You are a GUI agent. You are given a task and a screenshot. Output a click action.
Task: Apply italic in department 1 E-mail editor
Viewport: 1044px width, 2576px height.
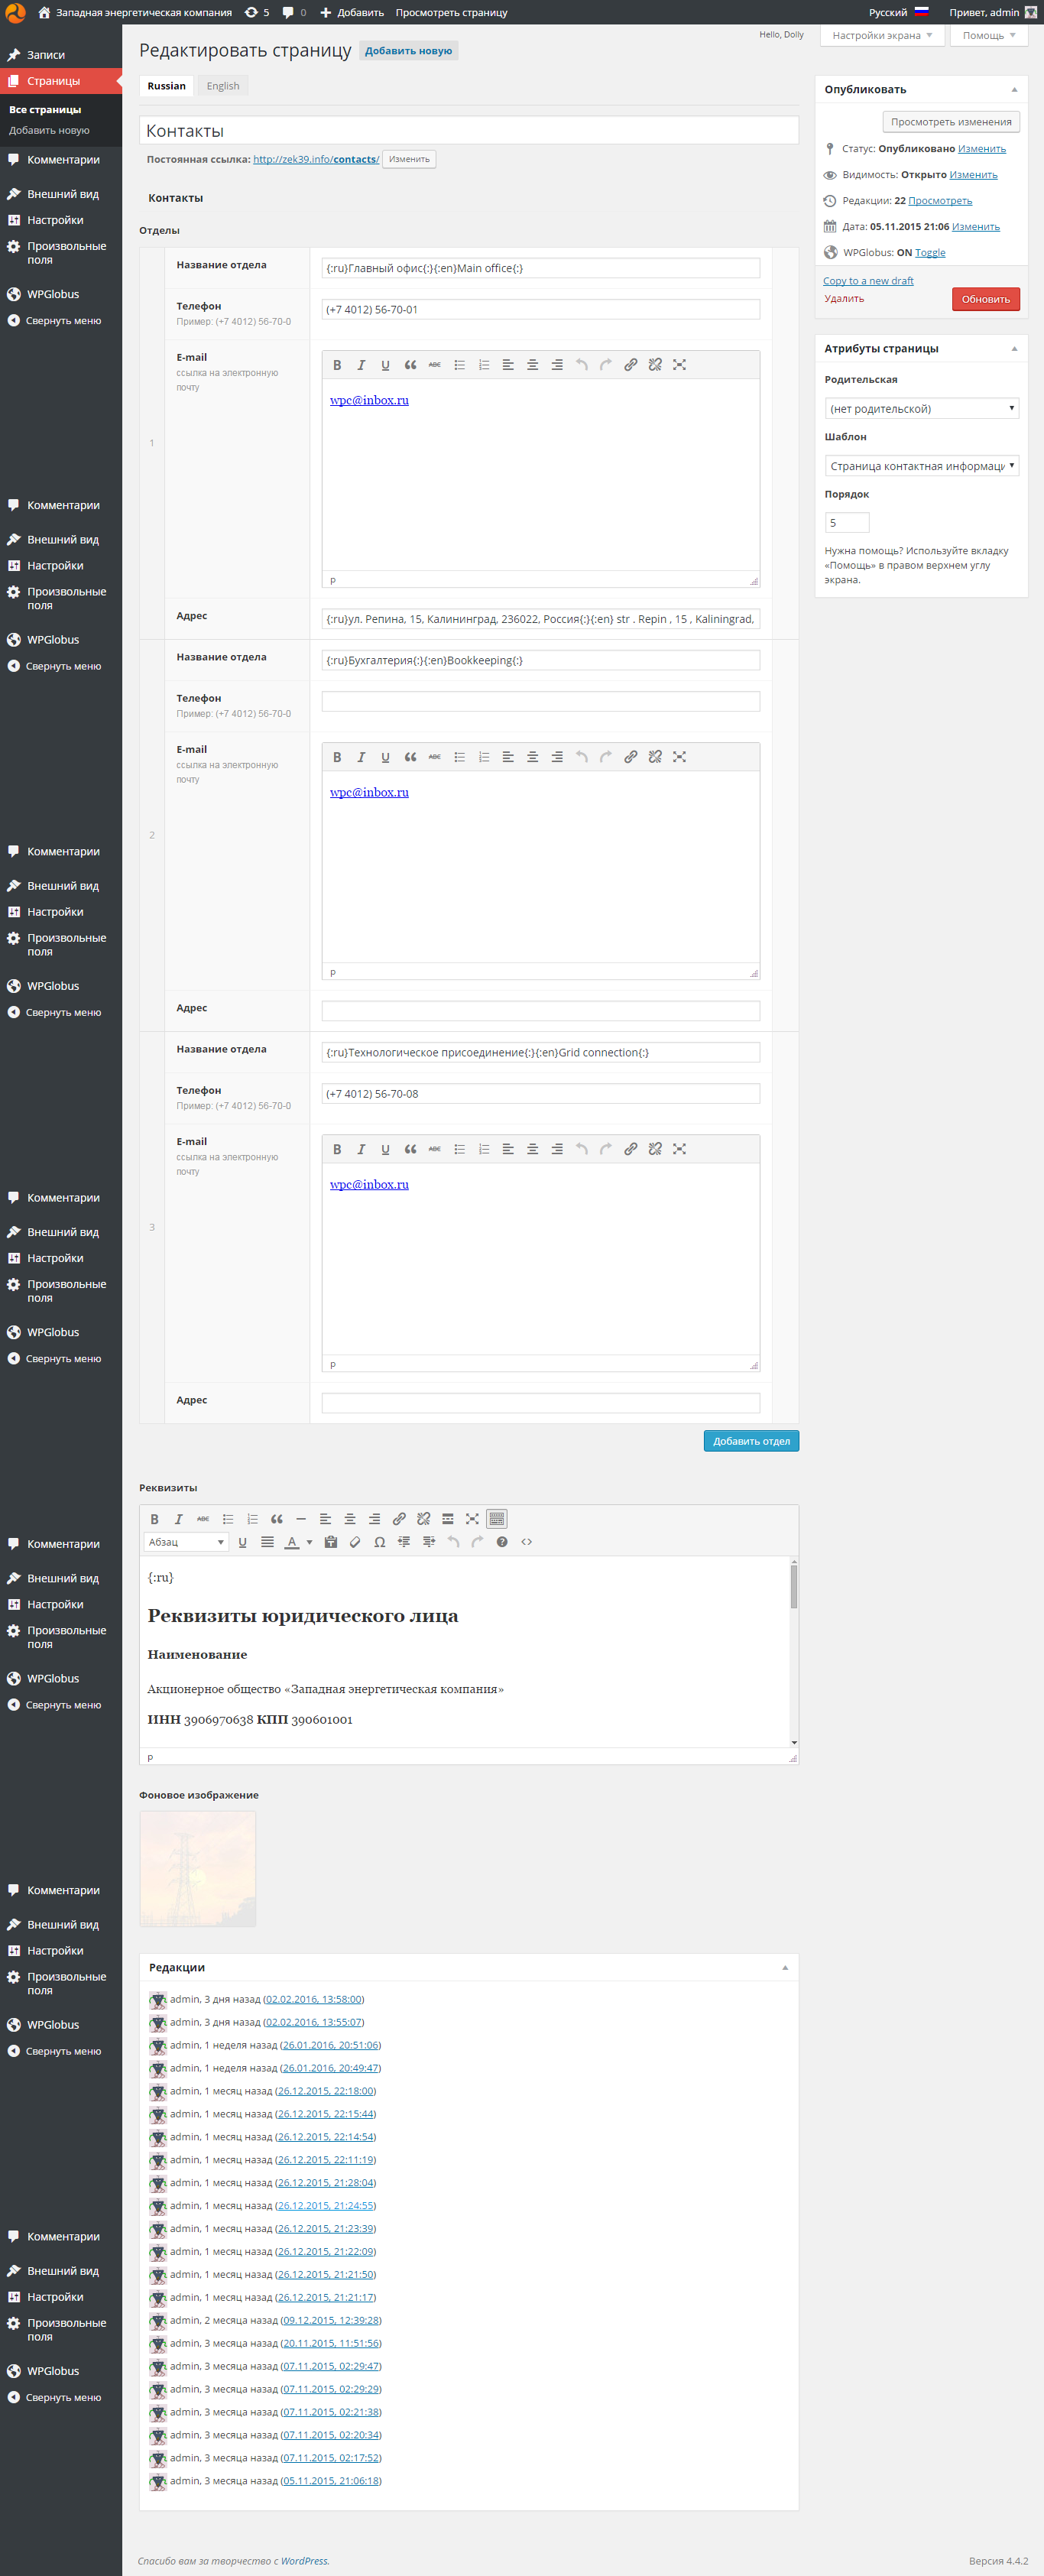click(361, 365)
